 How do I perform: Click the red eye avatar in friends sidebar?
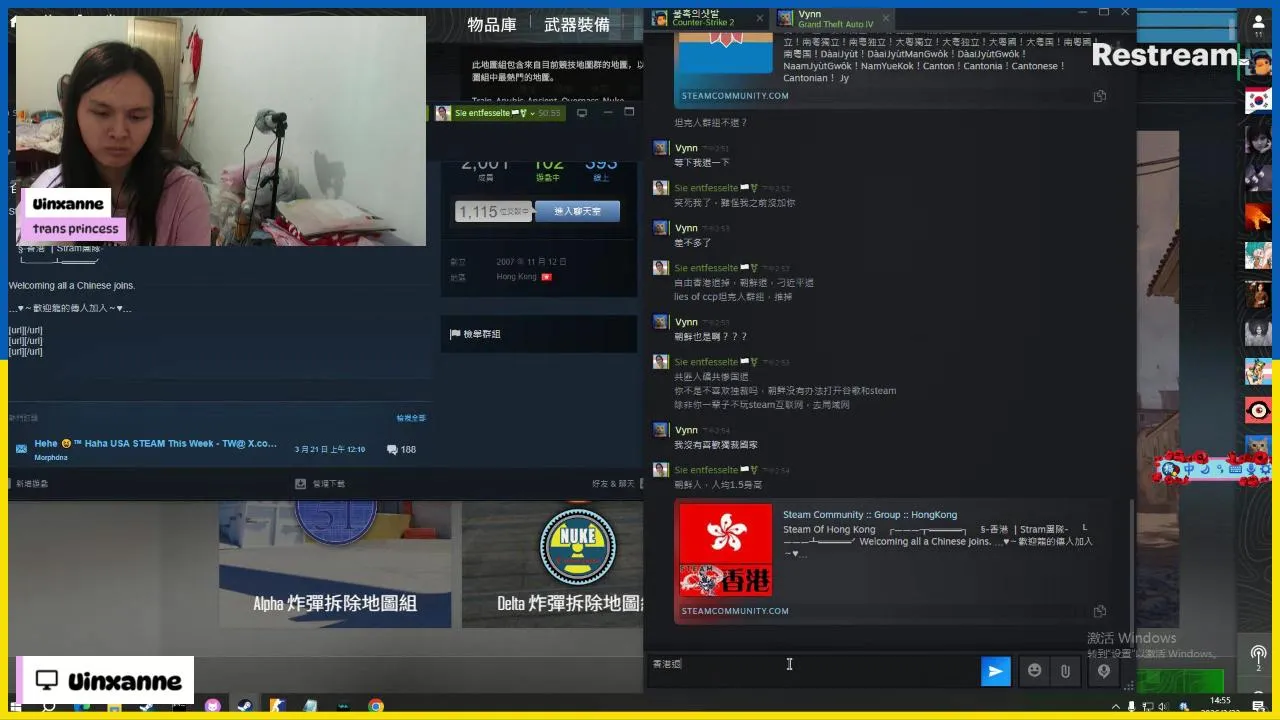(1258, 410)
